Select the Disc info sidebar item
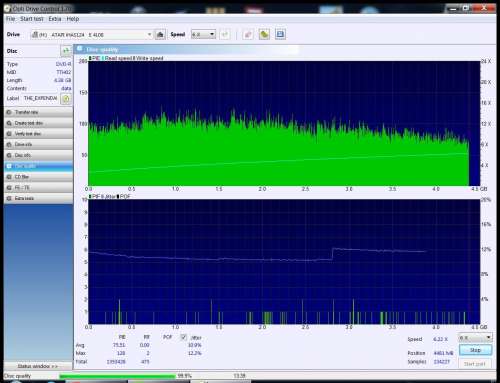The width and height of the screenshot is (500, 383). click(x=39, y=155)
